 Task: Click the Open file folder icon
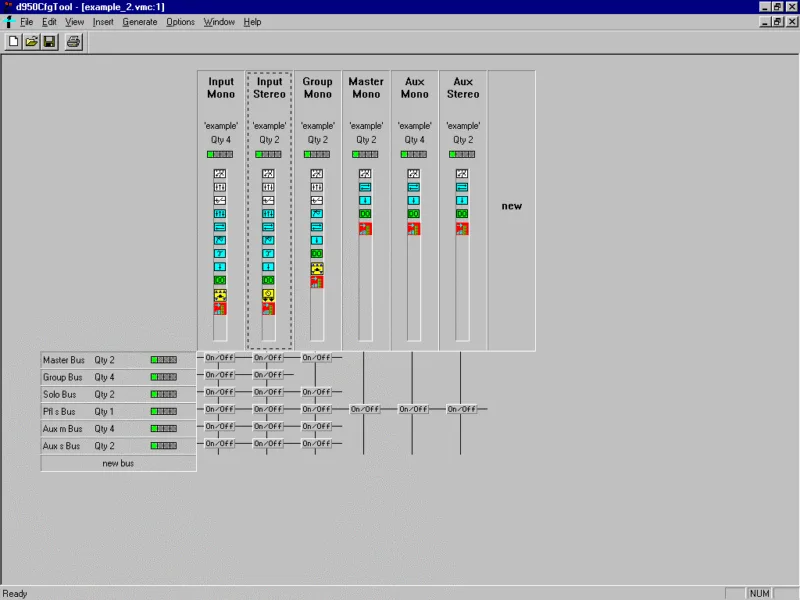coord(32,42)
